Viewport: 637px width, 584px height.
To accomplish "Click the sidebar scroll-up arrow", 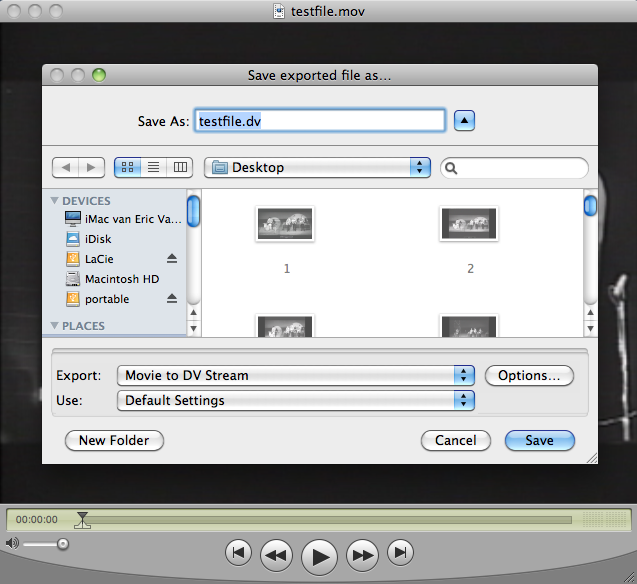I will tap(193, 312).
